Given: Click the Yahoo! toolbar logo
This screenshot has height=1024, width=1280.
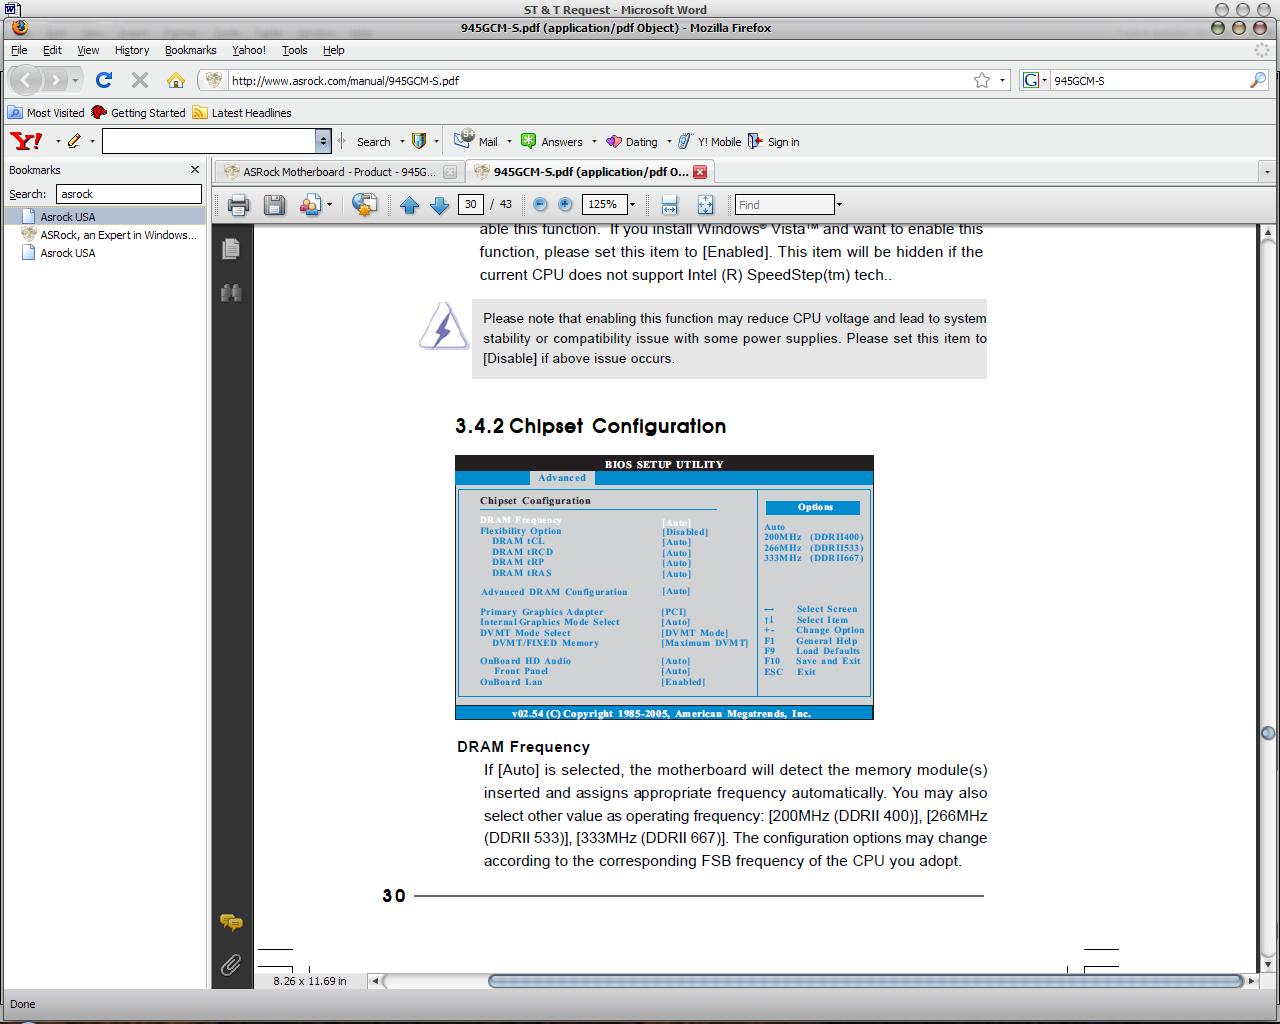Looking at the screenshot, I should tap(26, 141).
